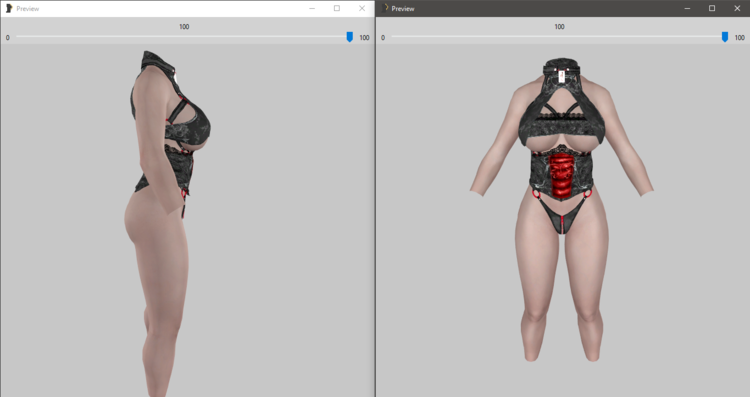Viewport: 750px width, 397px height.
Task: Click the slider track in the left Preview window
Action: click(184, 37)
